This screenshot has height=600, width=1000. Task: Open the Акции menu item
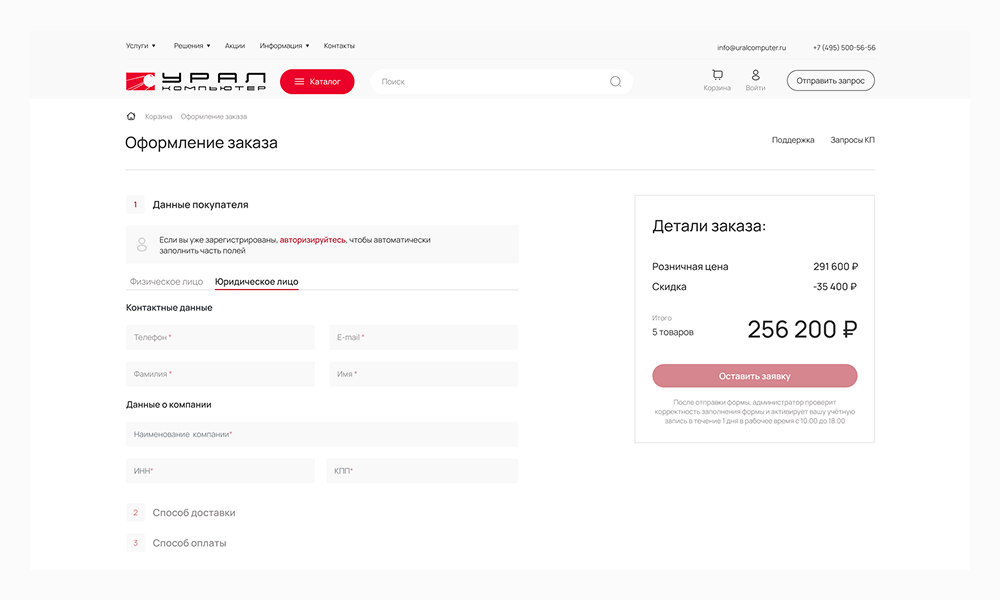coord(235,46)
